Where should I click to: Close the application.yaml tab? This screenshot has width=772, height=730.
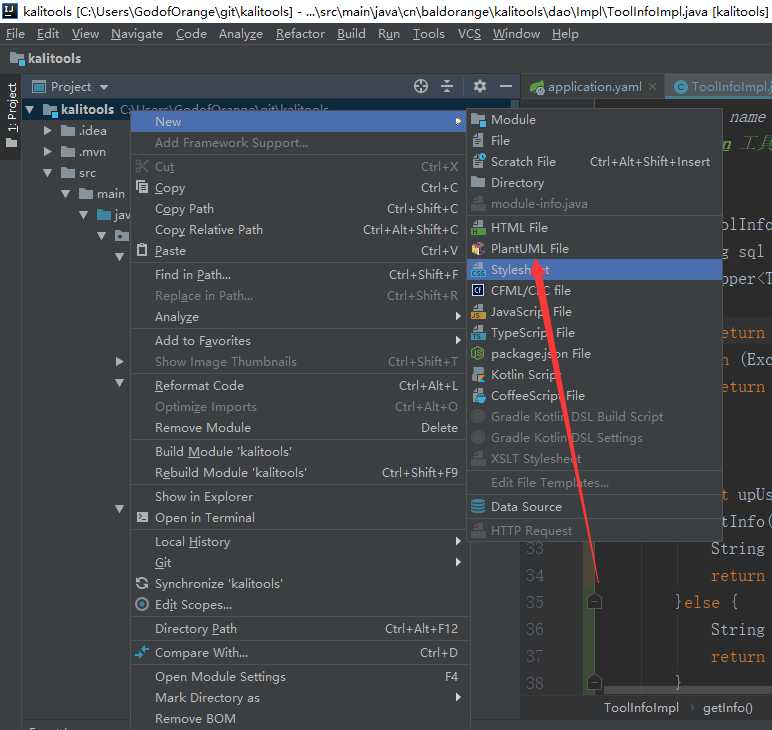(x=652, y=87)
